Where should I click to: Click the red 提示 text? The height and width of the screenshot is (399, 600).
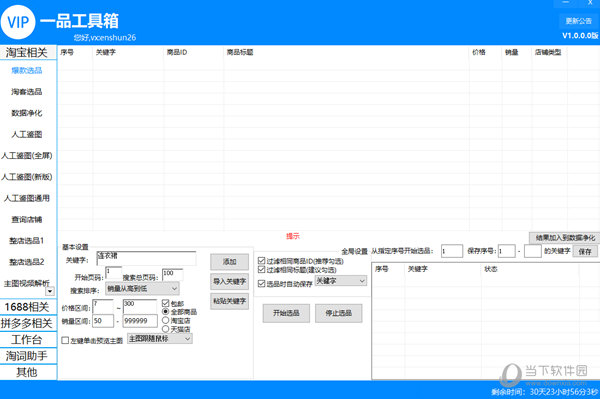coord(293,236)
